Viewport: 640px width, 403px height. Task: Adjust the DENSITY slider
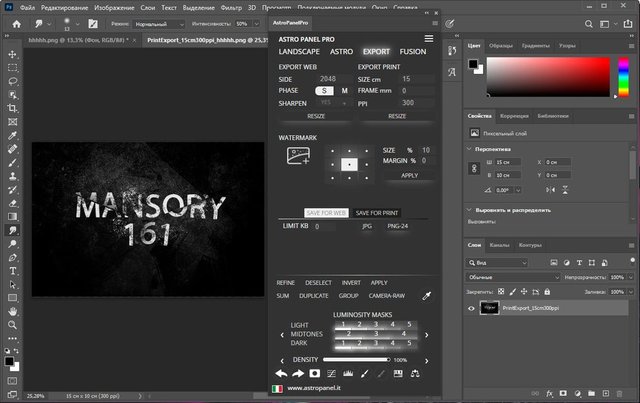(x=357, y=360)
